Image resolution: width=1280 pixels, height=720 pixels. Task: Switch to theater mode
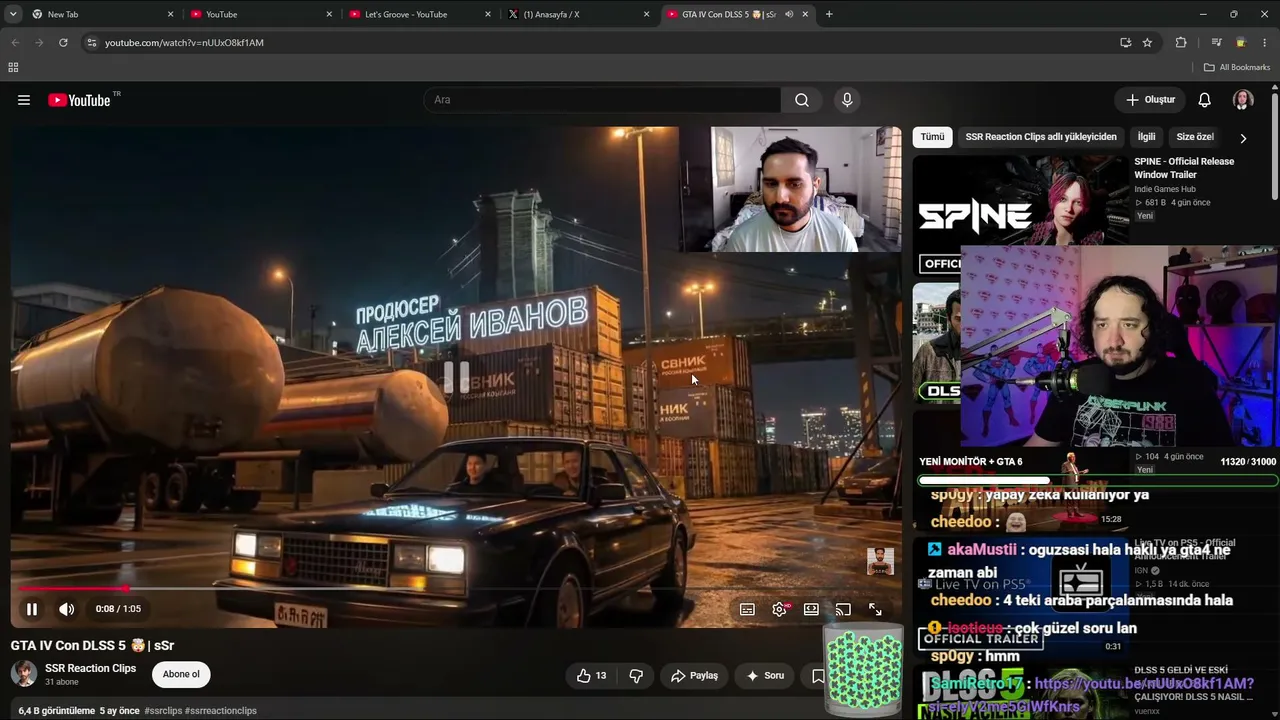[811, 609]
